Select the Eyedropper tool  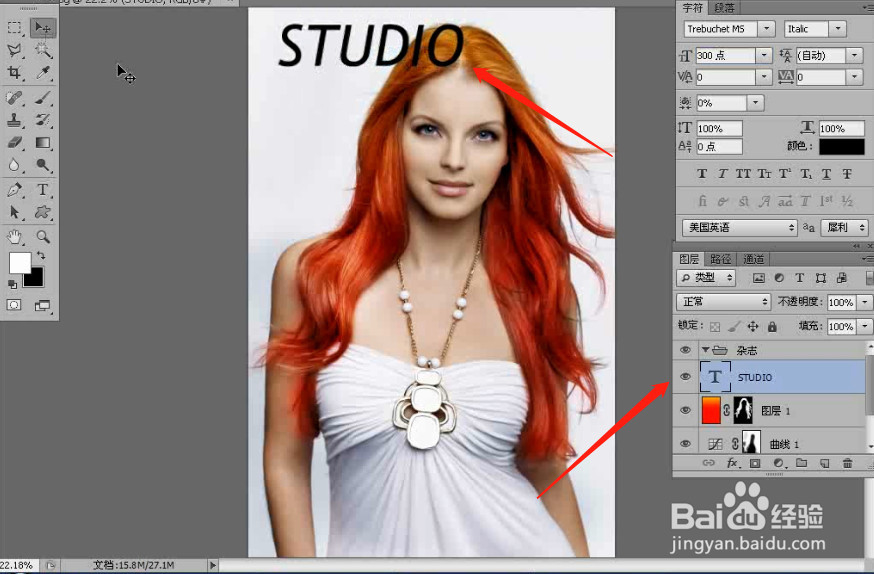42,72
